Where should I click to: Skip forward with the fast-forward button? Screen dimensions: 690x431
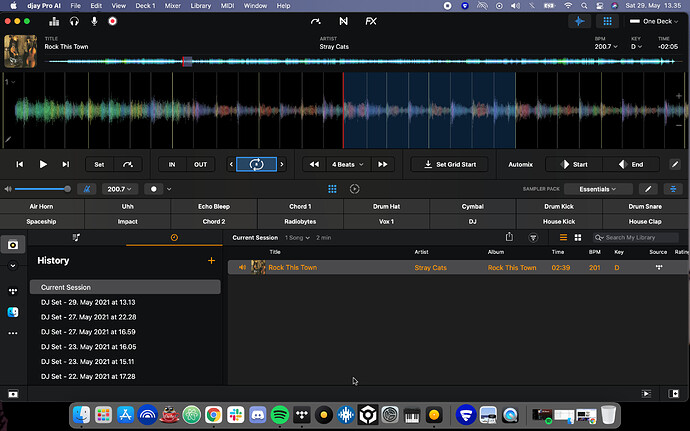(383, 164)
